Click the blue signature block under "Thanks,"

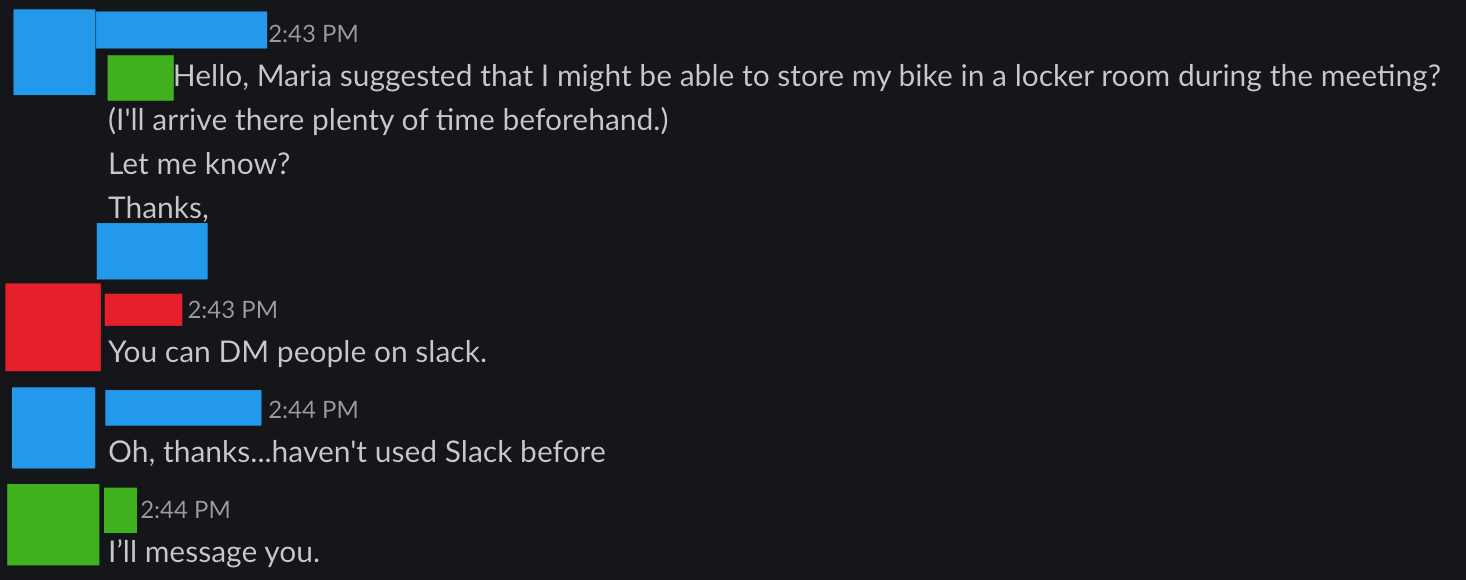pos(152,251)
